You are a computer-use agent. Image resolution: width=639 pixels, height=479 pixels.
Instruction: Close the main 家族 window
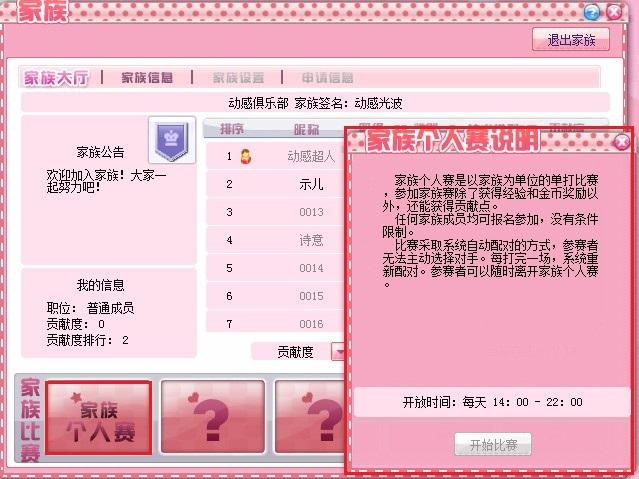614,12
